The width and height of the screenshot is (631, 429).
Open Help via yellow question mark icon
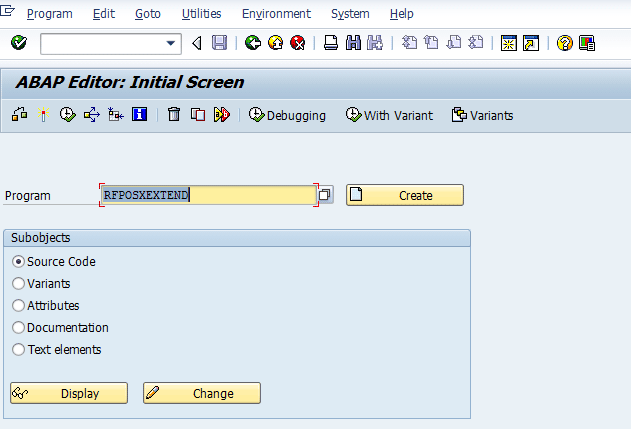[565, 43]
